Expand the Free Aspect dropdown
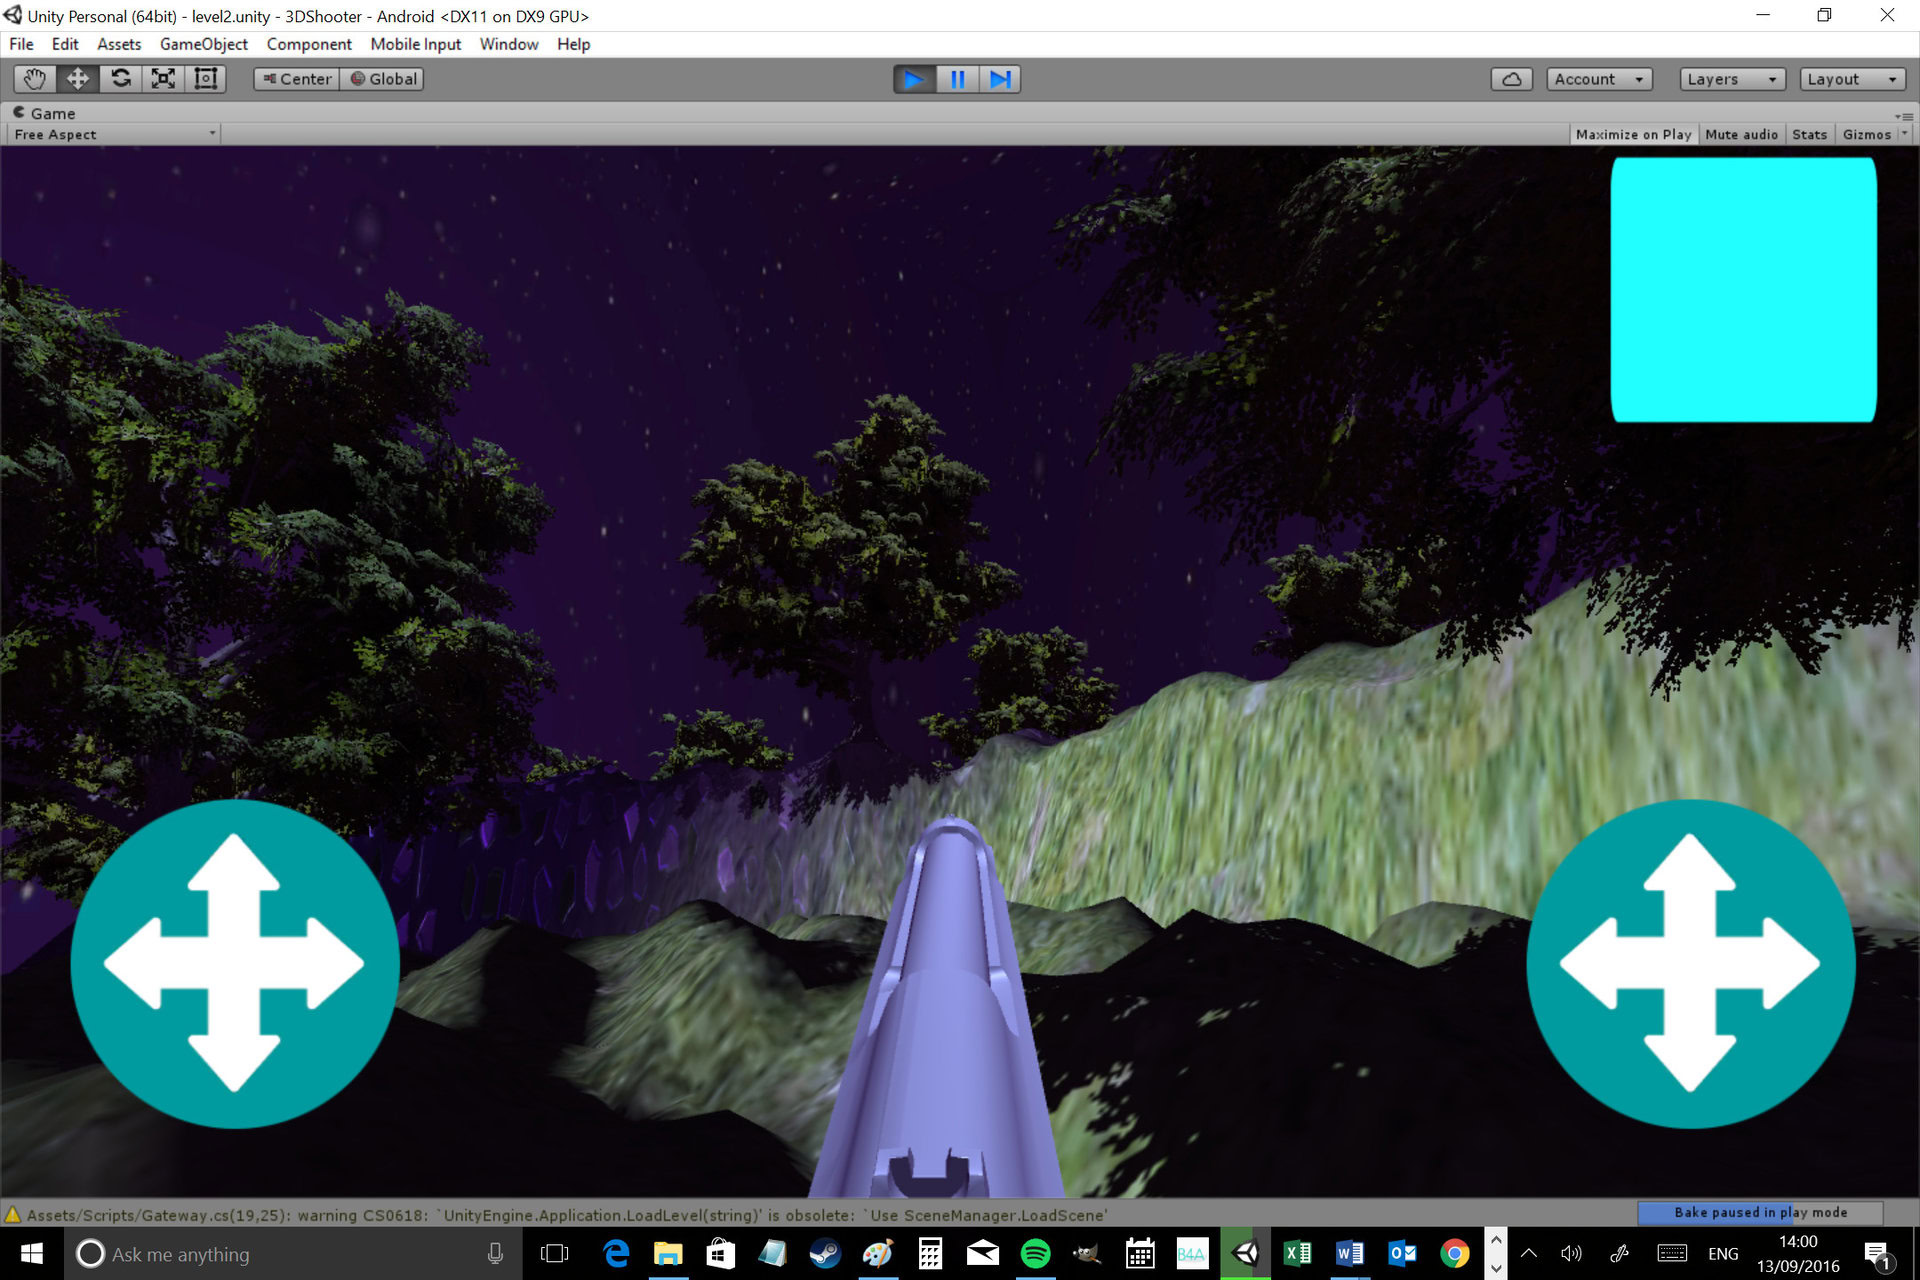 [114, 134]
